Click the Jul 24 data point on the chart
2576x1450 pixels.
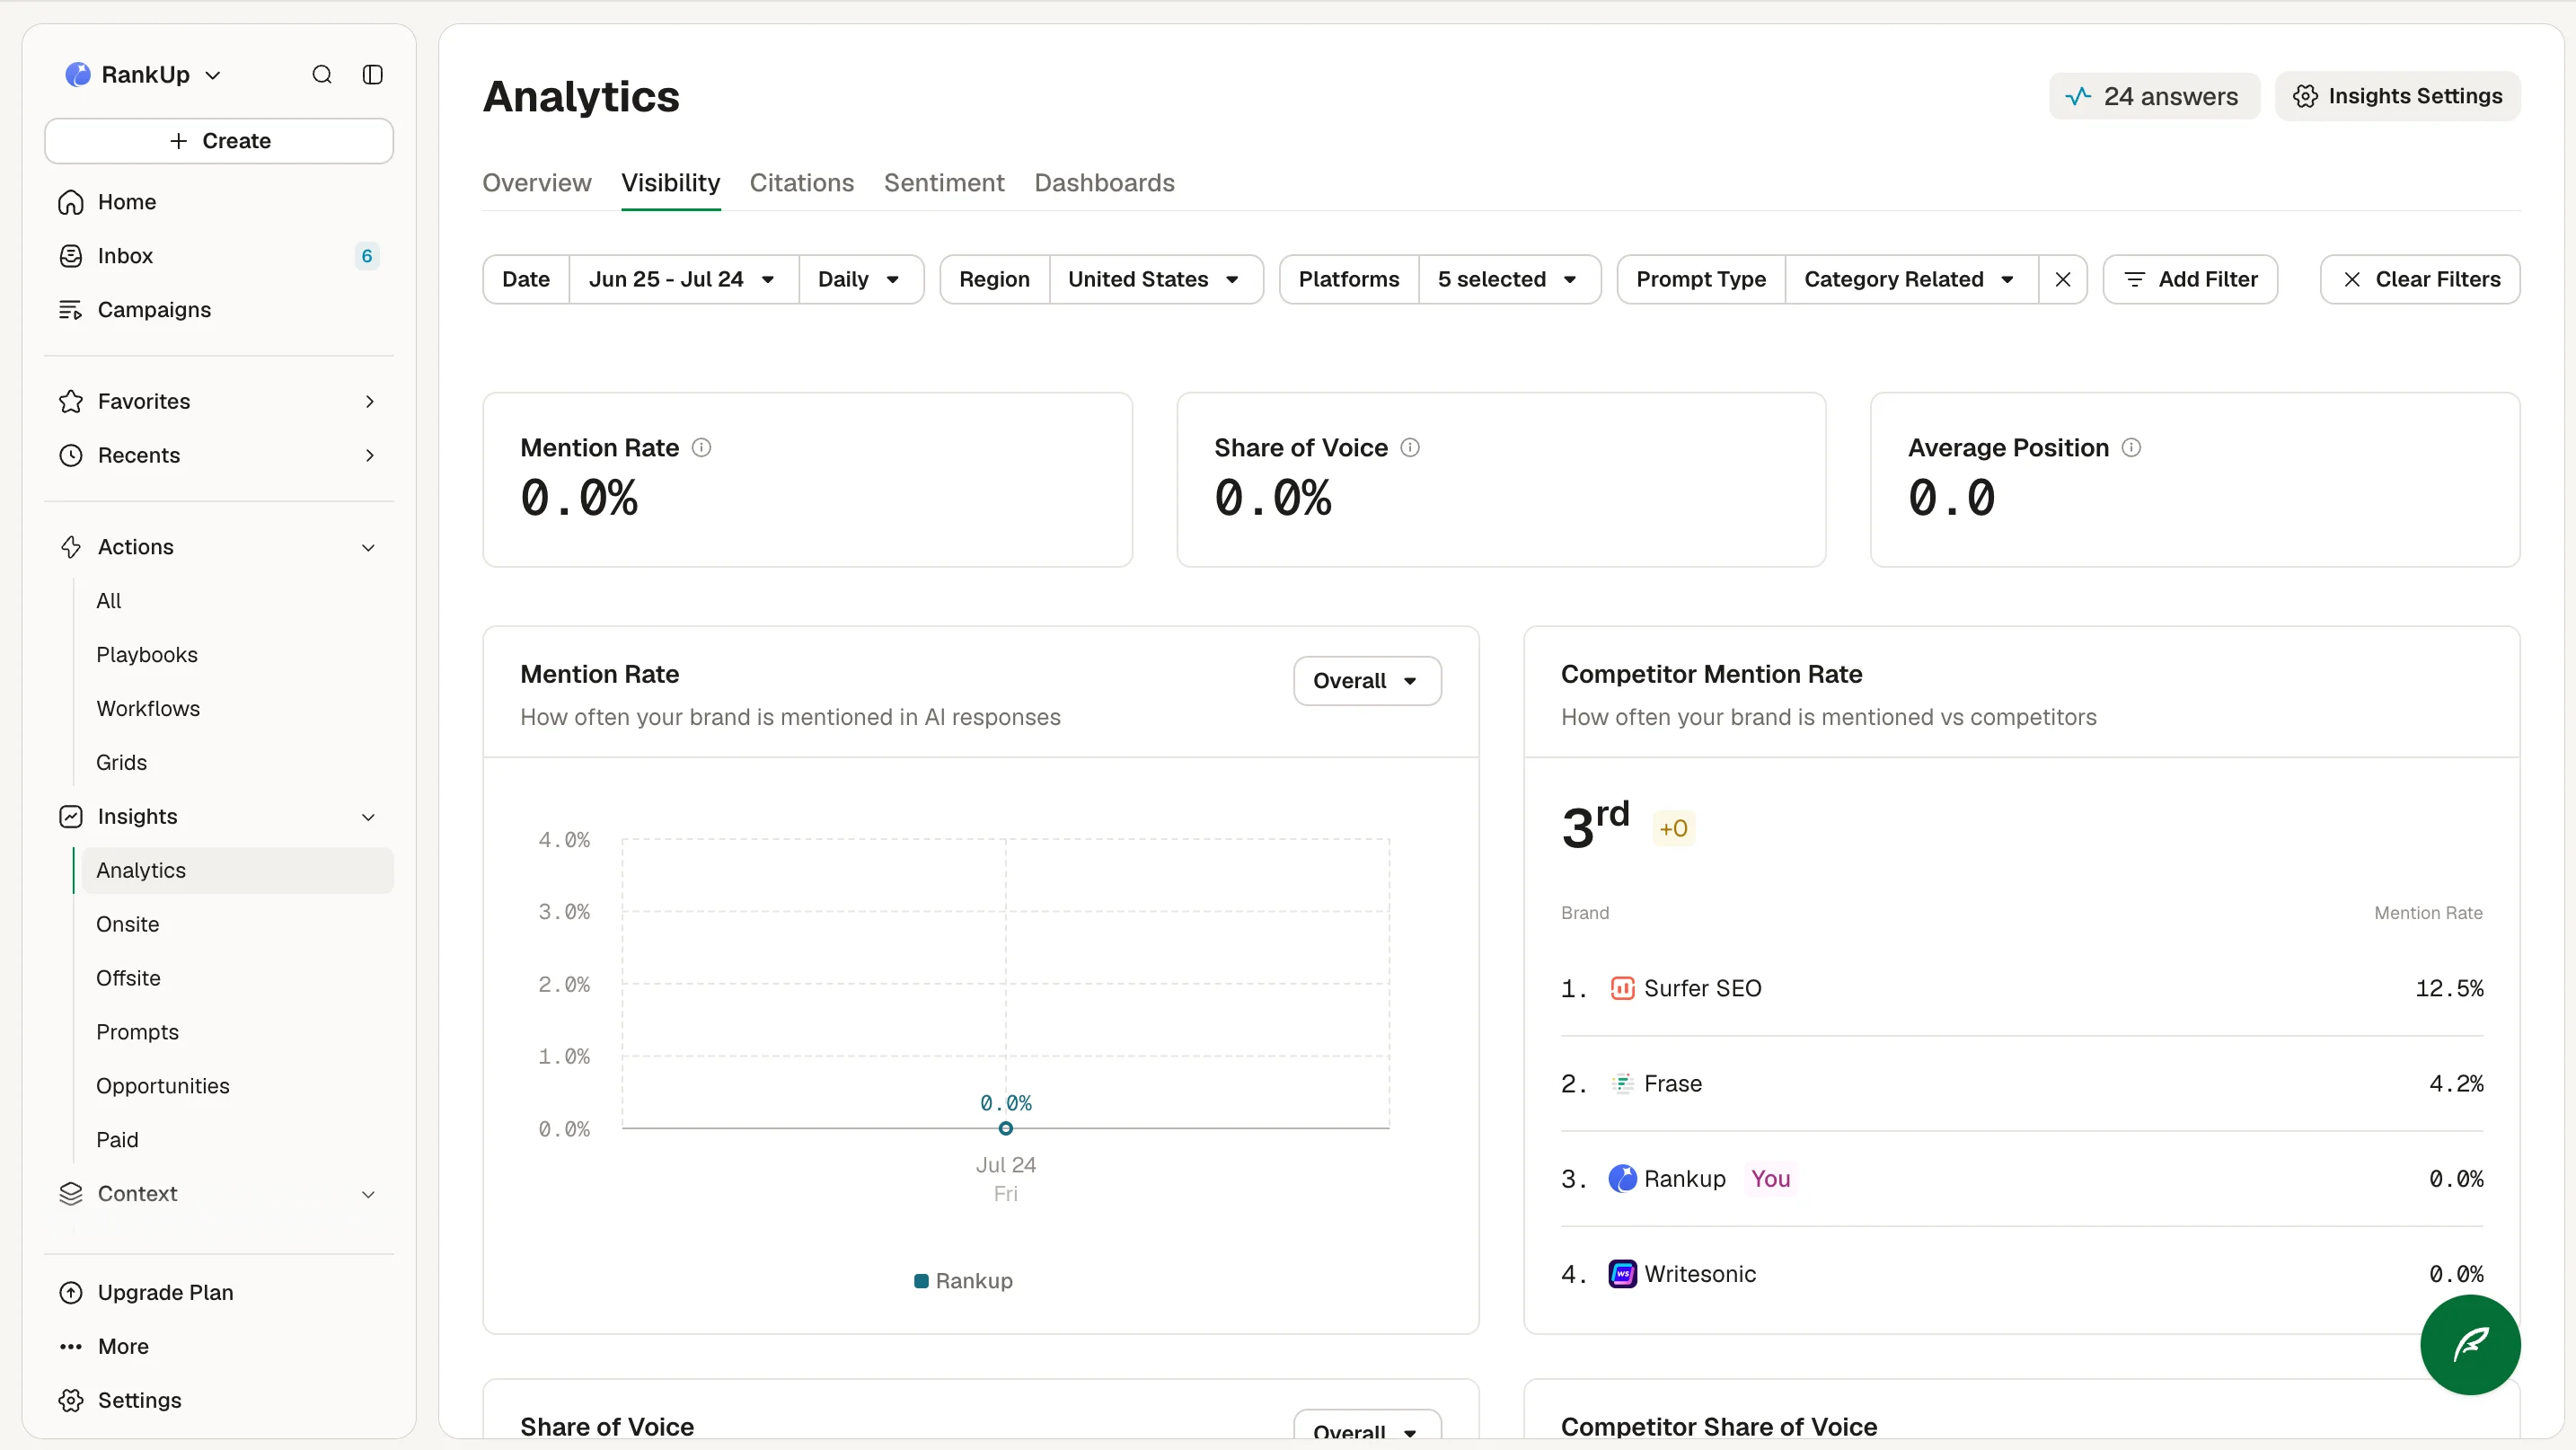1006,1129
